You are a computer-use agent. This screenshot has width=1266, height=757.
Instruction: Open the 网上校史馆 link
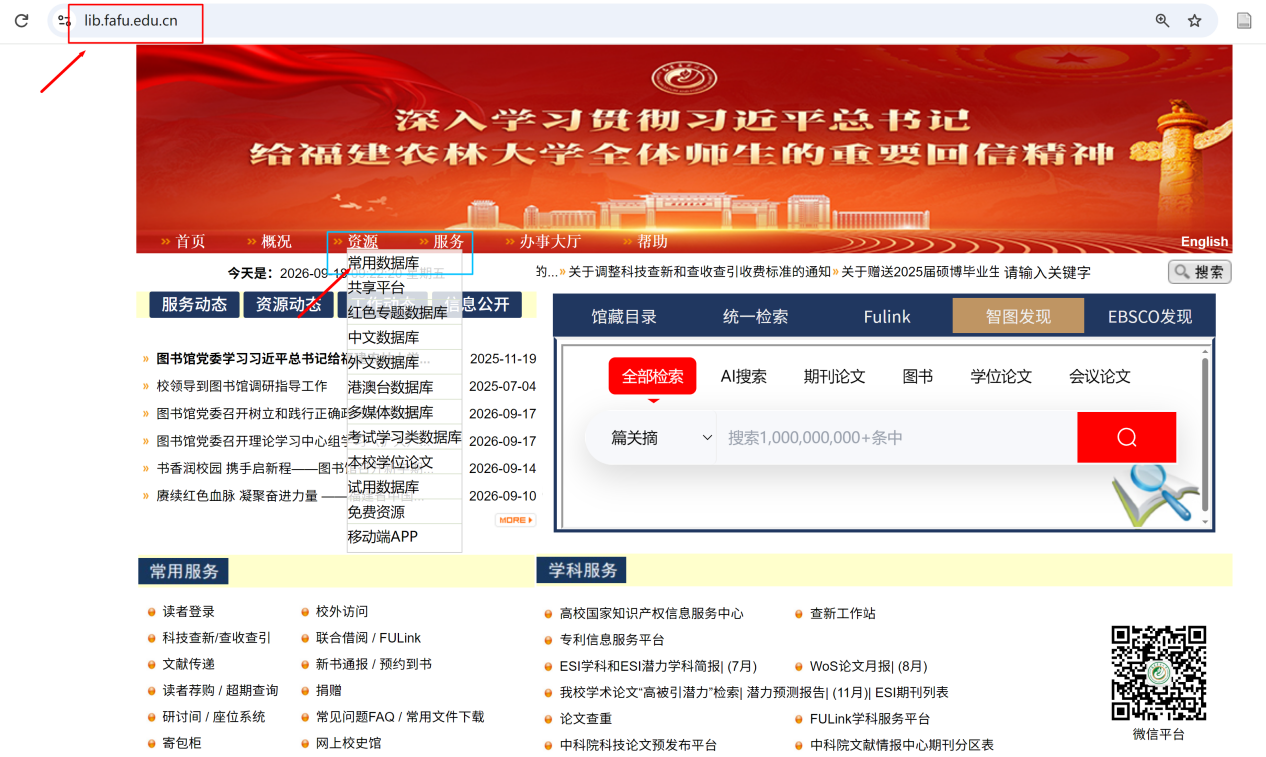pyautogui.click(x=348, y=742)
